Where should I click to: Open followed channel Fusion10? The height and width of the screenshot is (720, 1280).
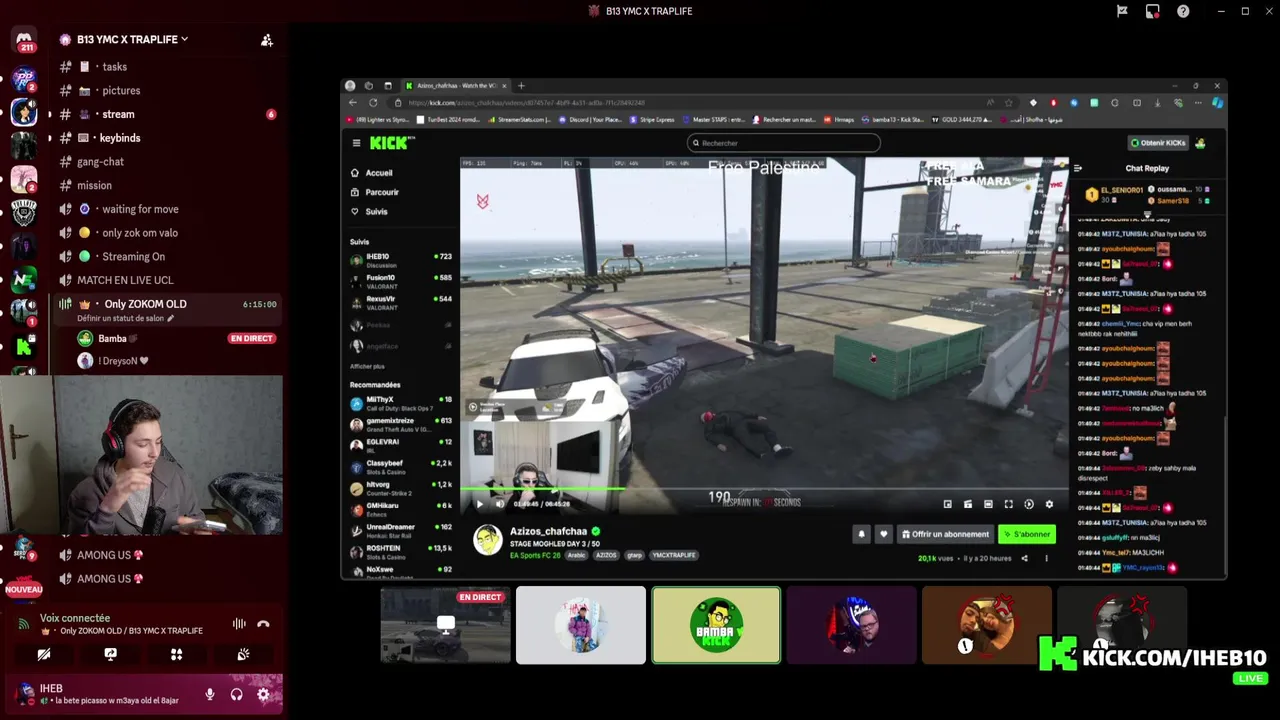(401, 280)
